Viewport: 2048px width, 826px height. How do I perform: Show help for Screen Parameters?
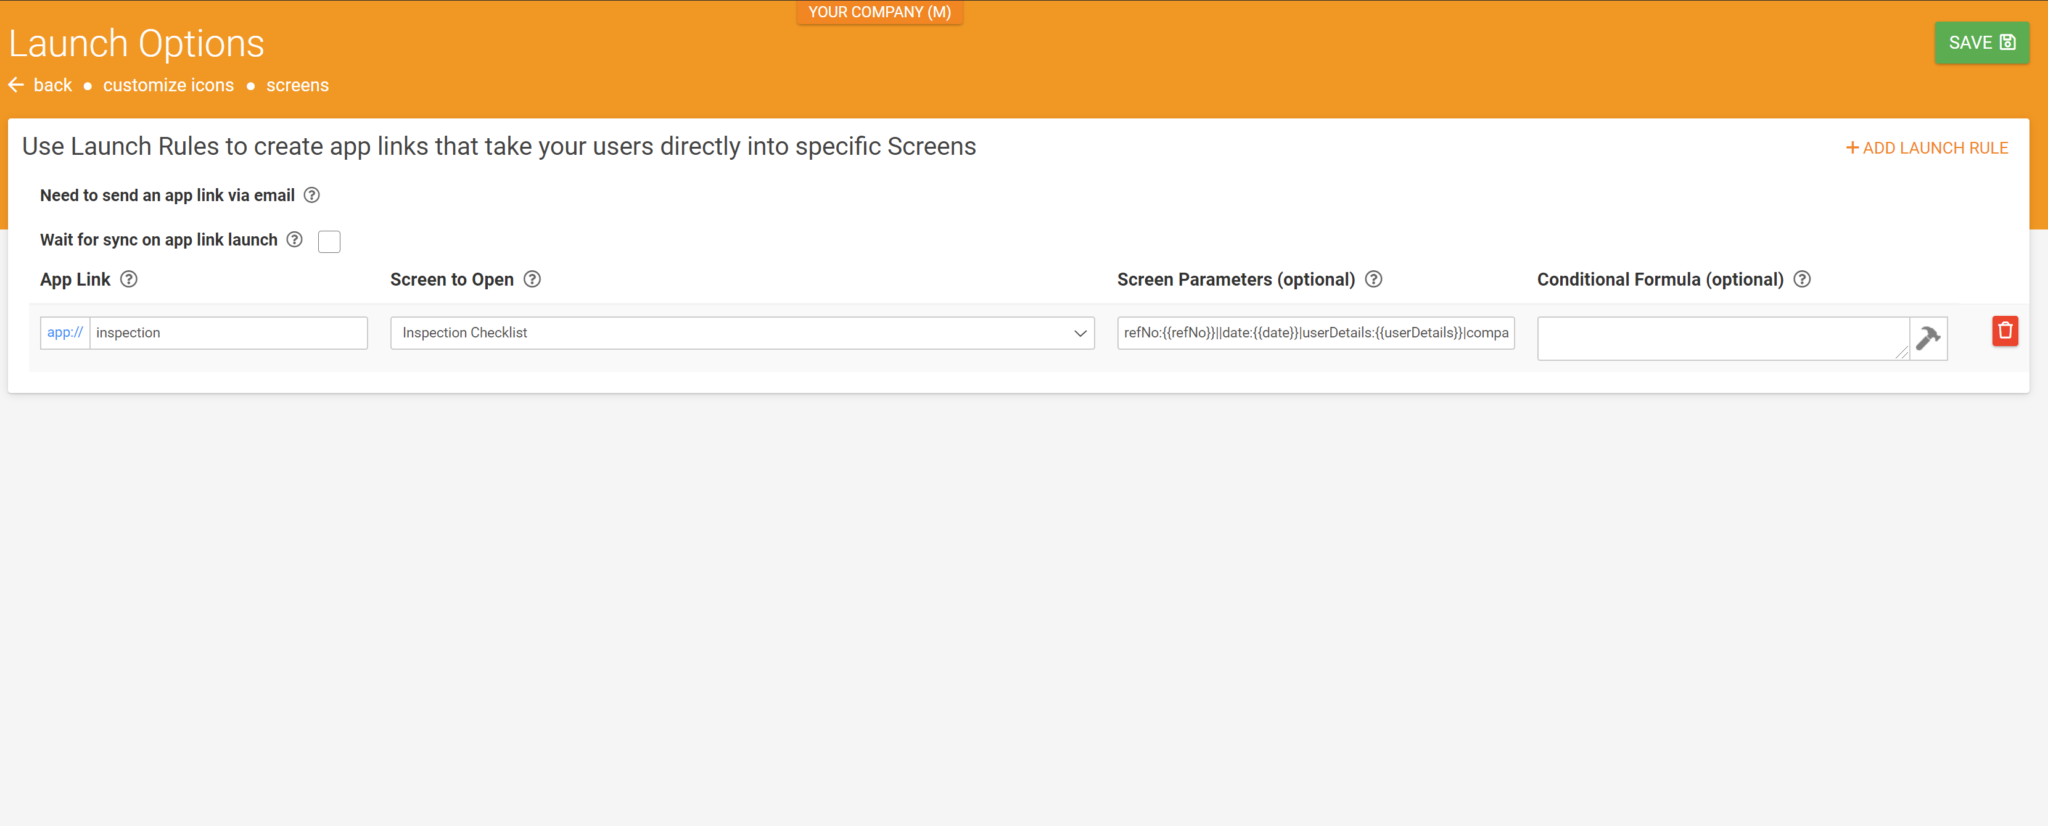pos(1374,279)
